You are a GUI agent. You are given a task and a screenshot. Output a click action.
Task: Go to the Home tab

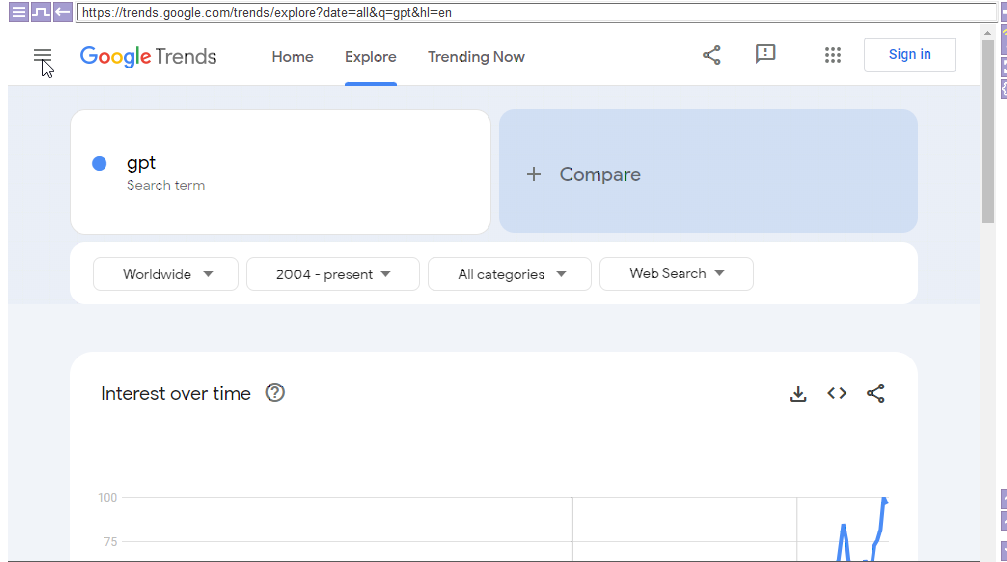[292, 57]
